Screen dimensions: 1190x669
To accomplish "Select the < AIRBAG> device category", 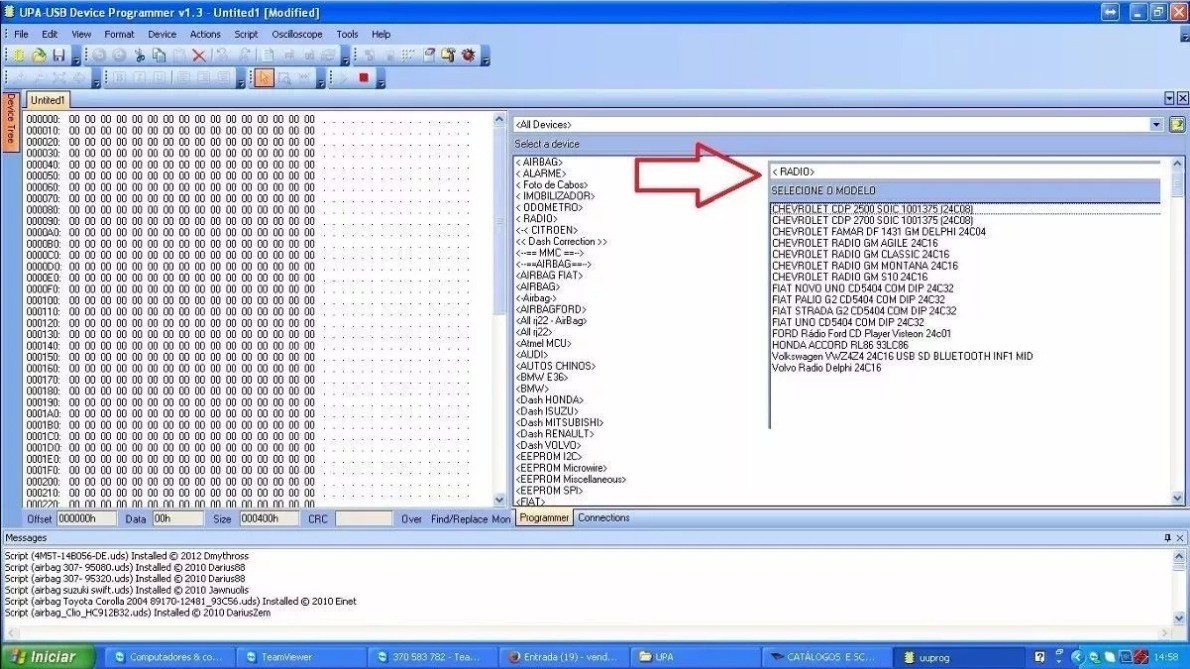I will point(539,162).
